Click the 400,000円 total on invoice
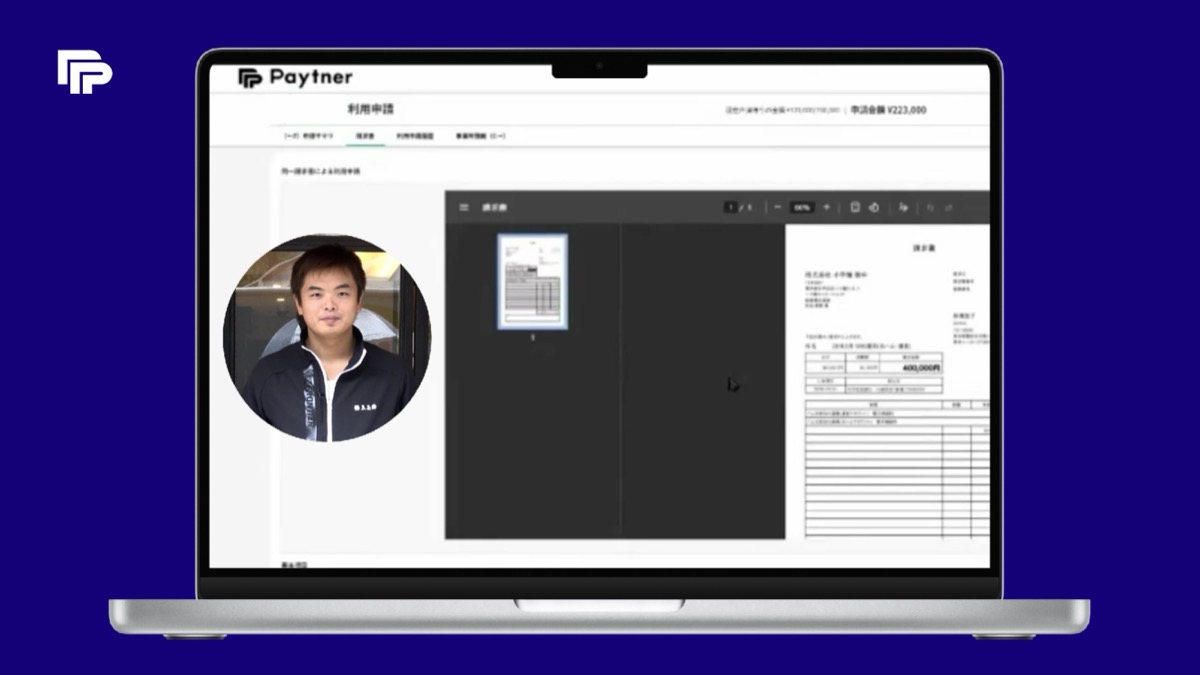This screenshot has width=1200, height=675. [x=920, y=367]
